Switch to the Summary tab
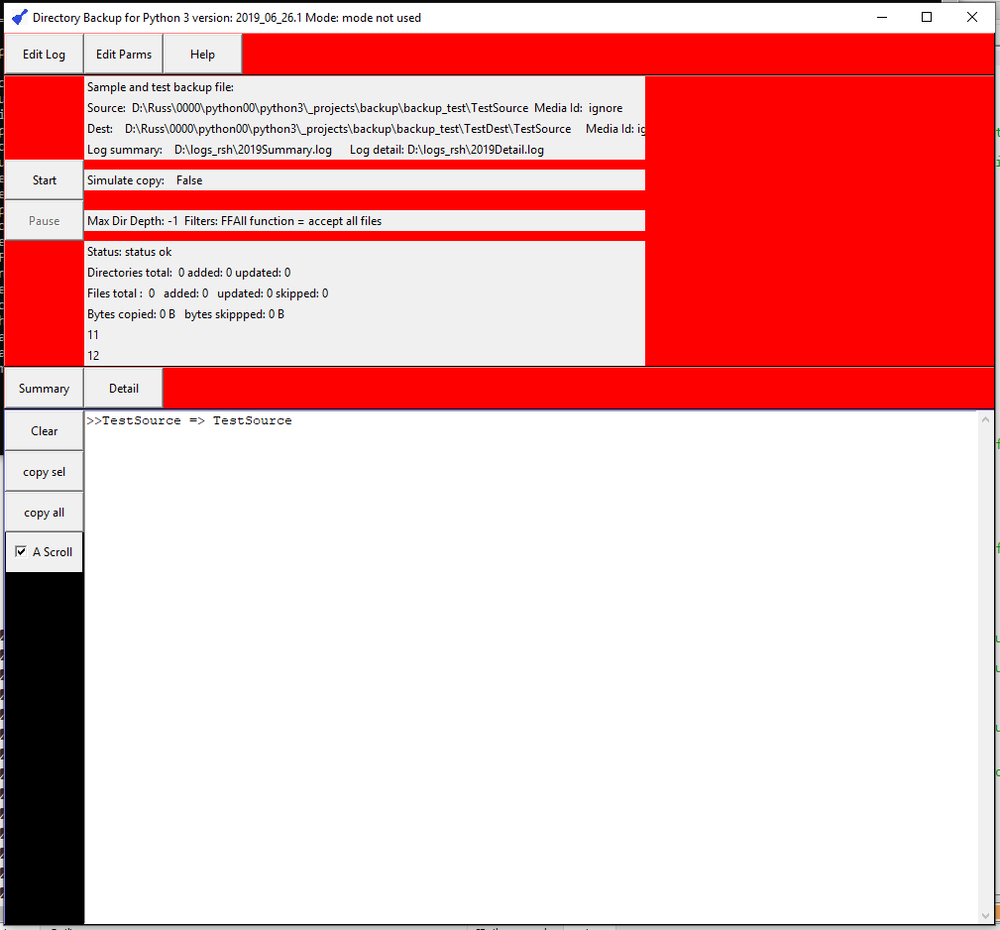This screenshot has height=930, width=1000. click(x=43, y=388)
